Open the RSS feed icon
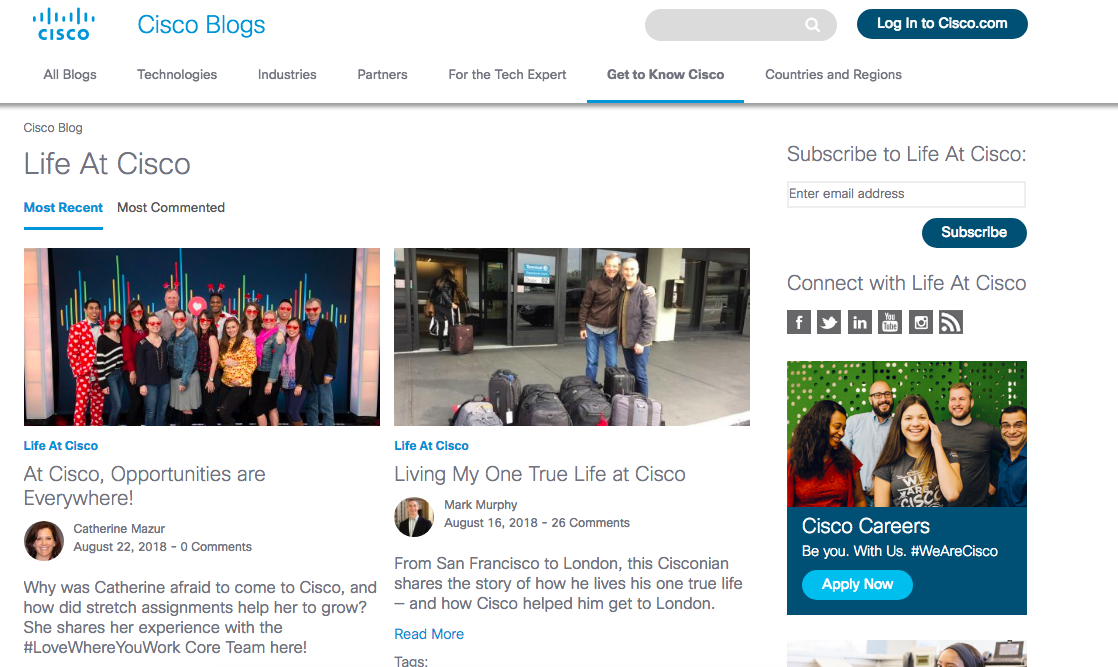Screen dimensions: 1118x667 pos(951,322)
